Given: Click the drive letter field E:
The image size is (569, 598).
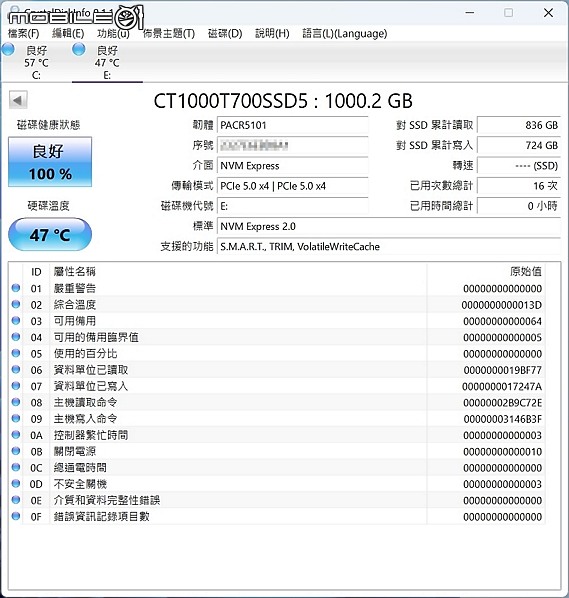Looking at the screenshot, I should tap(293, 206).
